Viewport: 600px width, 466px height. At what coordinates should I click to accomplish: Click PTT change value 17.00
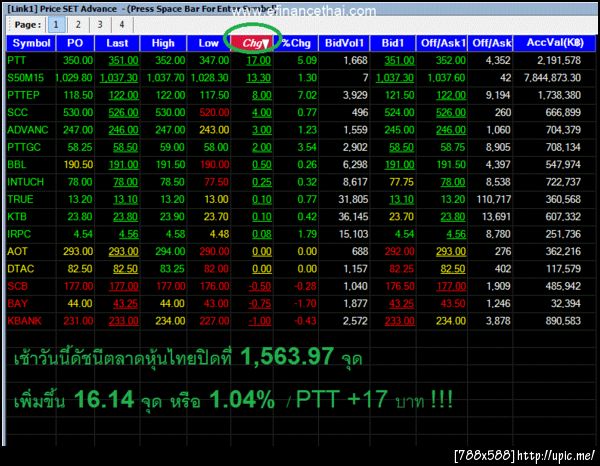[258, 60]
